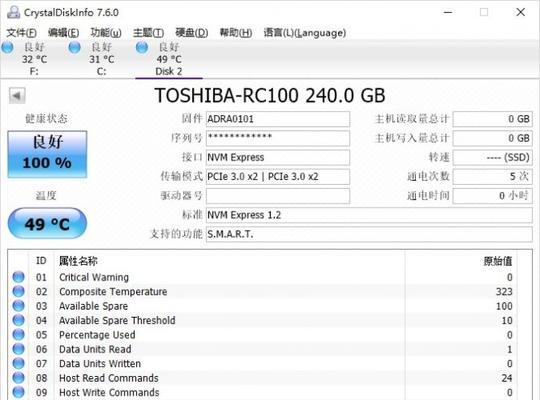The height and width of the screenshot is (400, 540).
Task: Click the standard field NVM Express 1.2
Action: 369,215
